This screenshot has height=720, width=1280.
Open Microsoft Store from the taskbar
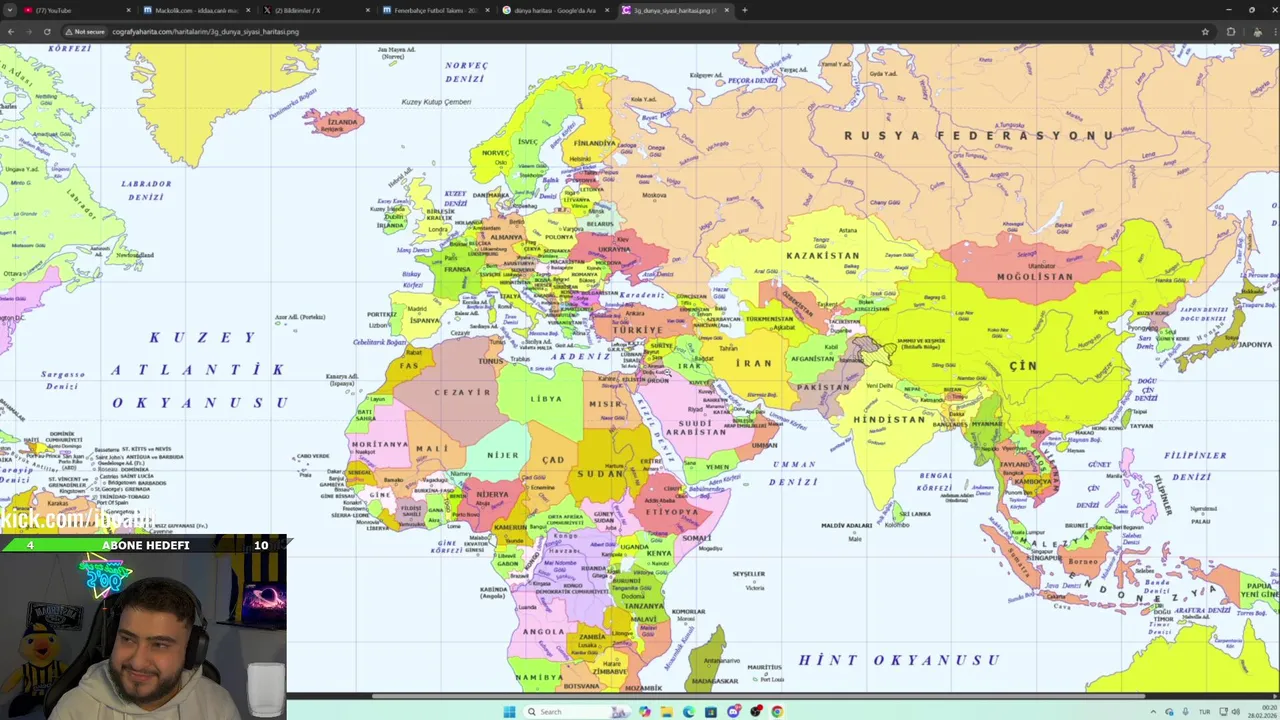click(711, 712)
